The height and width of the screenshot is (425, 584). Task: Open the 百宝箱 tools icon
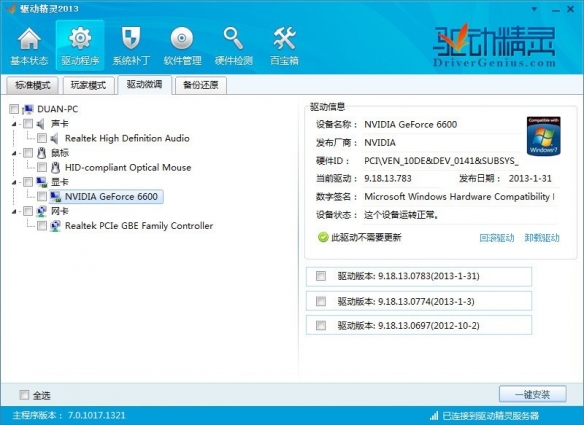click(x=285, y=38)
